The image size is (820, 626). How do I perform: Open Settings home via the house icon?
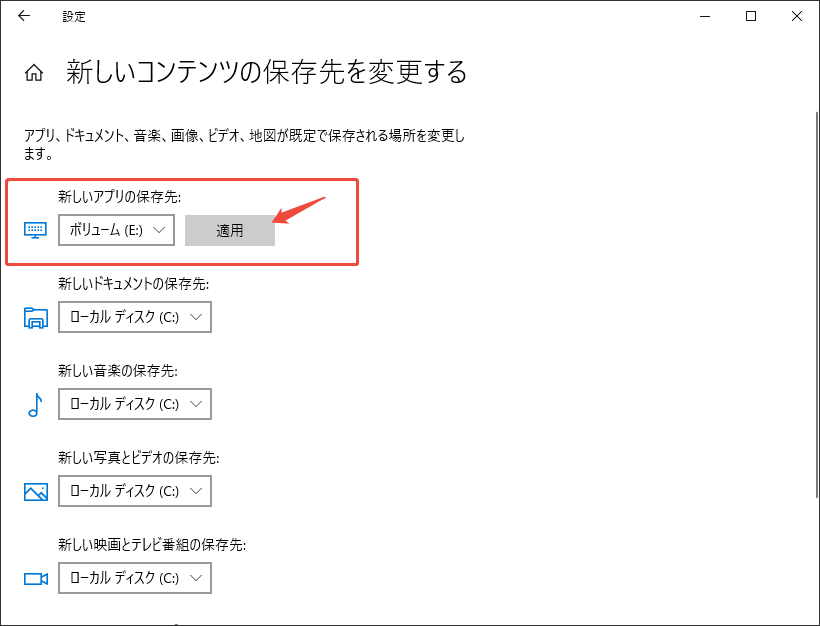[34, 73]
